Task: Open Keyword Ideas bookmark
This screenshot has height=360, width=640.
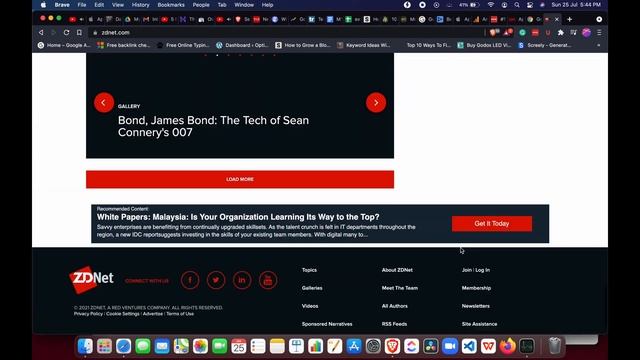Action: click(x=364, y=45)
